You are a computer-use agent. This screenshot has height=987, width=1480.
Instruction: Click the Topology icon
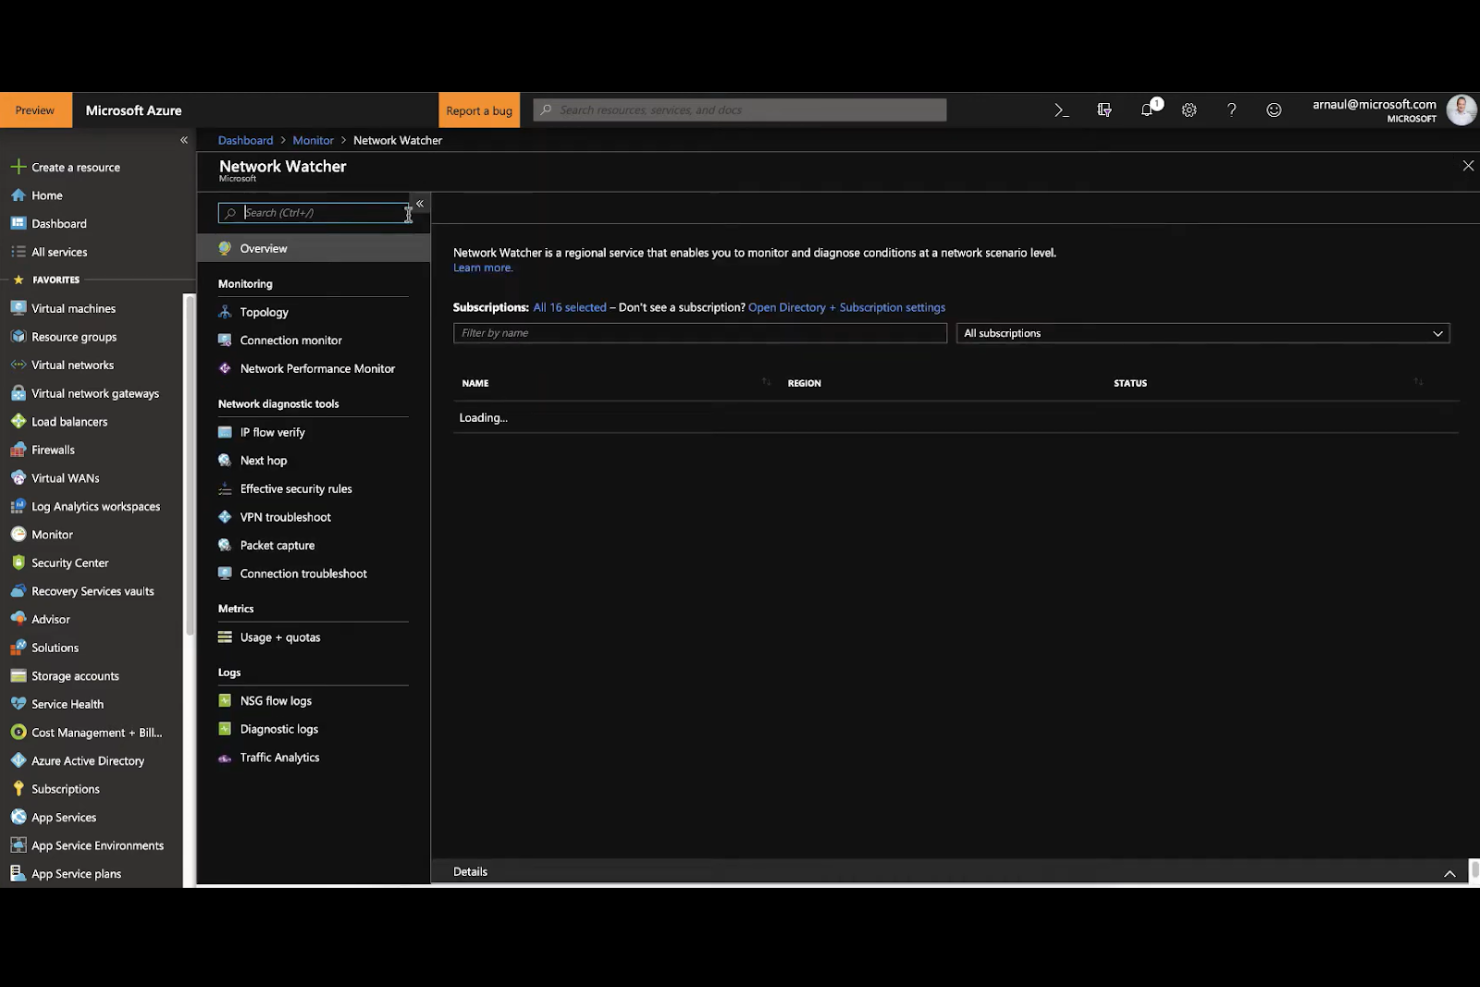pos(225,312)
